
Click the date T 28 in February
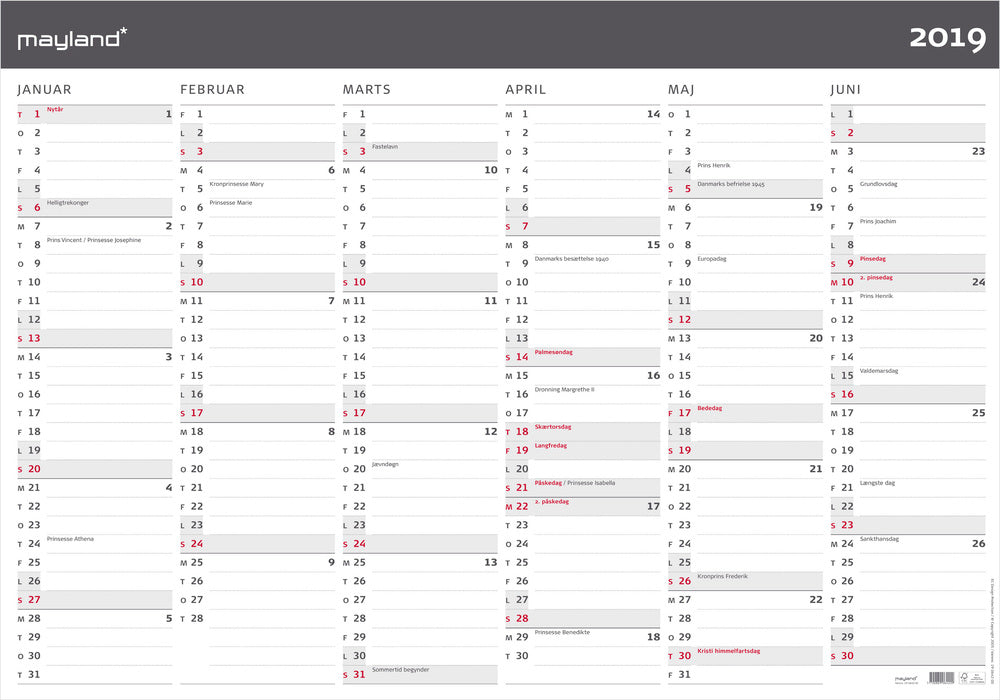pos(192,618)
